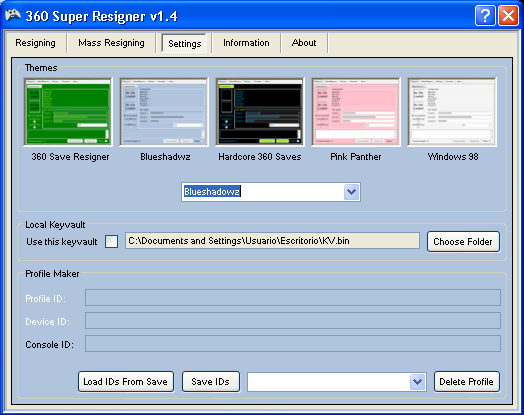Viewport: 524px width, 415px height.
Task: Close the 360 Super Resigner window
Action: pos(508,15)
